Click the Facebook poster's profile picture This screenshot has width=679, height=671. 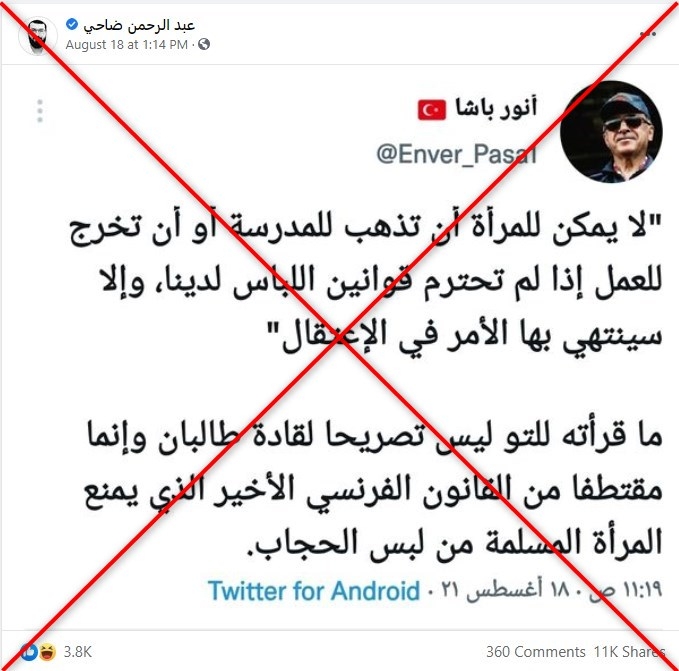pyautogui.click(x=38, y=36)
